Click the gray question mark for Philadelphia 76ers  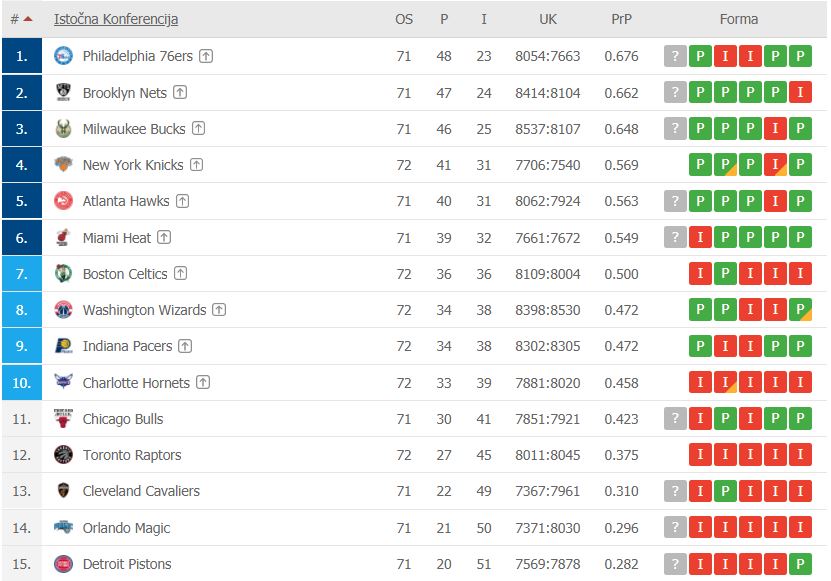(x=676, y=57)
